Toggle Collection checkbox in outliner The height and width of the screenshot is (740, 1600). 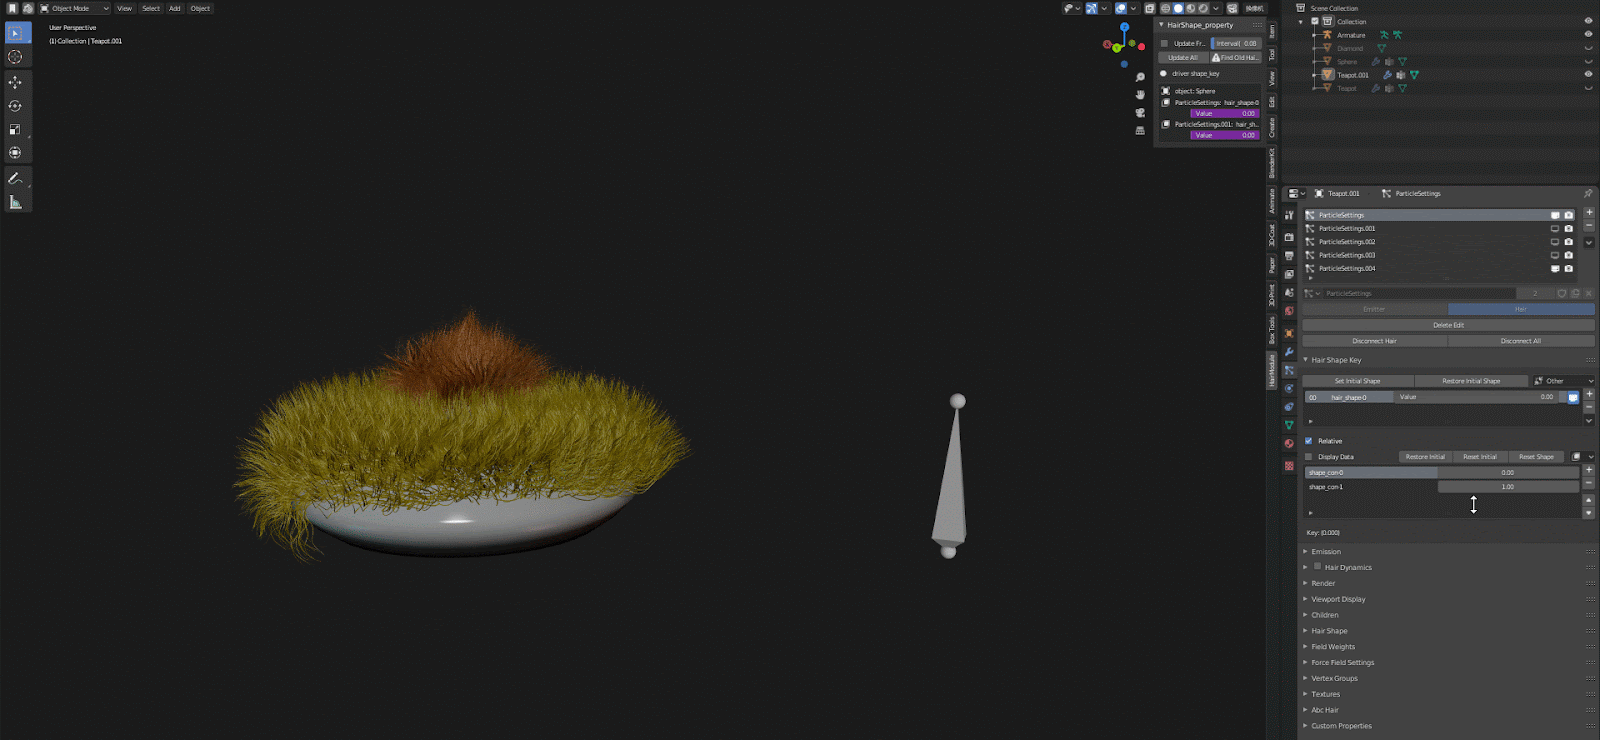click(x=1315, y=21)
